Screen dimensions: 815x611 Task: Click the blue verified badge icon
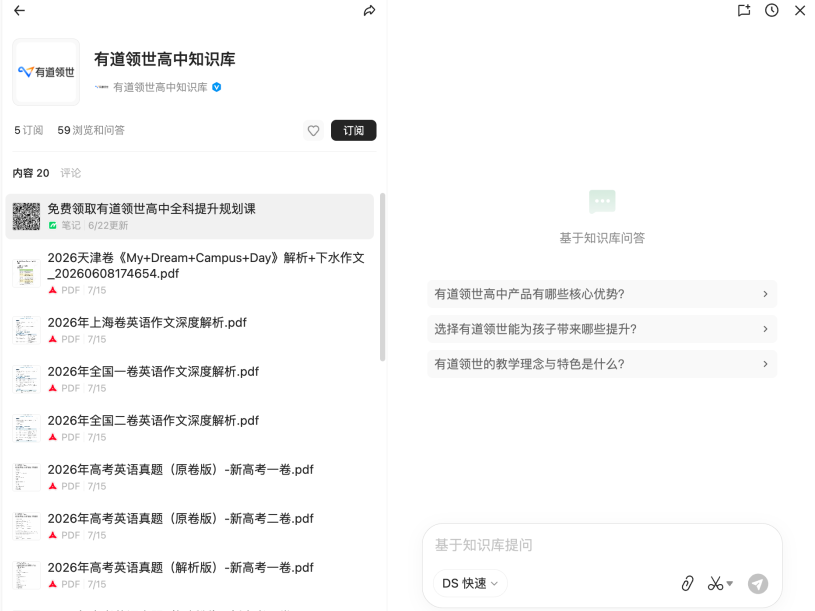(x=217, y=87)
